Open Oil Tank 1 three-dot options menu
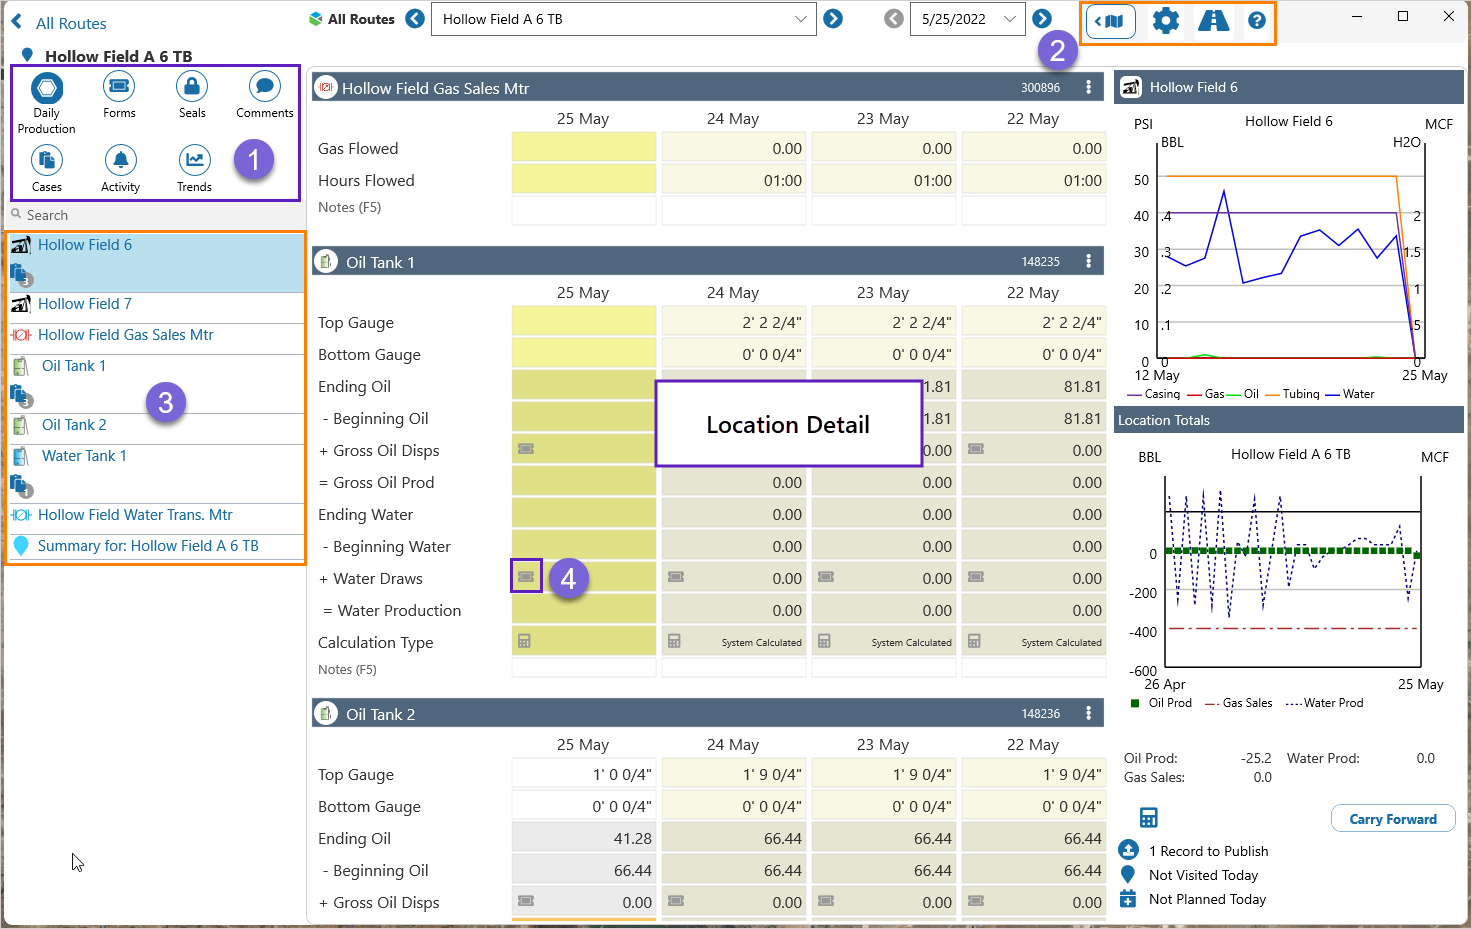Screen dimensions: 1472x929 pyautogui.click(x=1089, y=261)
